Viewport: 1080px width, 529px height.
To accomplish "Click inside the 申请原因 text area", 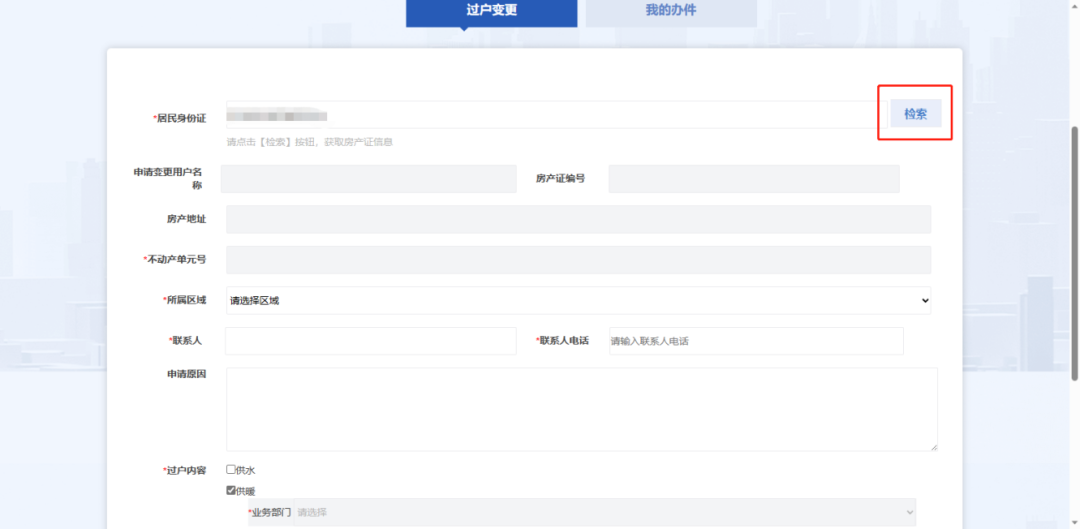I will (580, 409).
